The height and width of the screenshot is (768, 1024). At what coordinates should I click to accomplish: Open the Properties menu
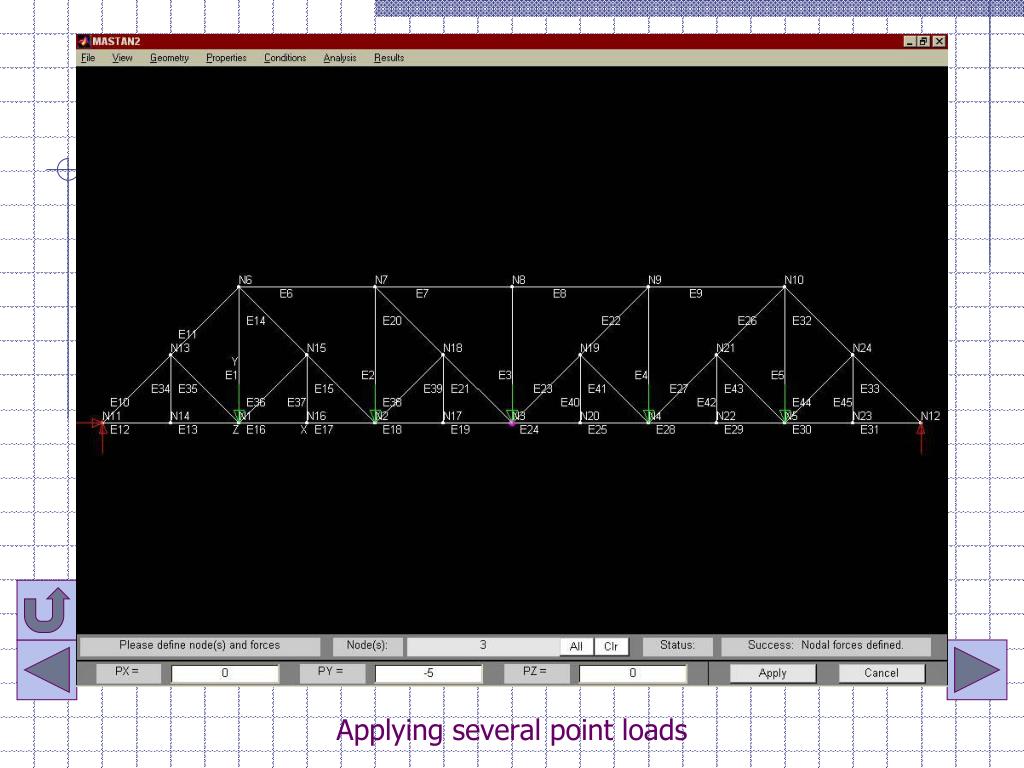point(226,57)
